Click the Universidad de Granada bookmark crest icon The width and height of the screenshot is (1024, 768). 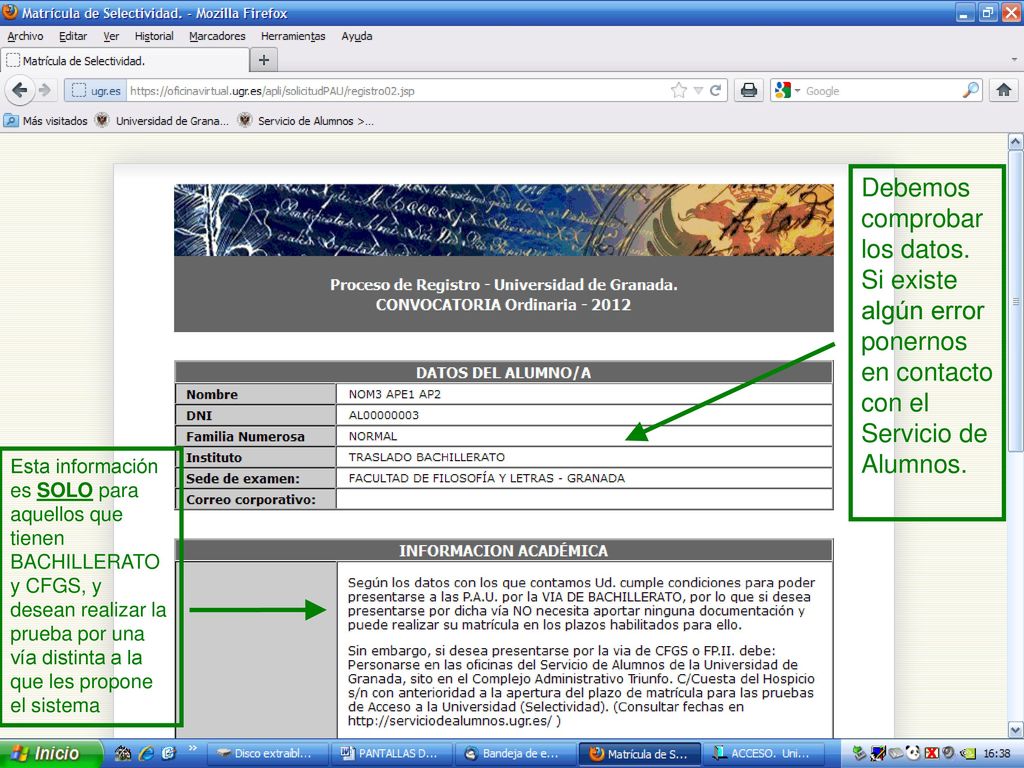[x=102, y=120]
